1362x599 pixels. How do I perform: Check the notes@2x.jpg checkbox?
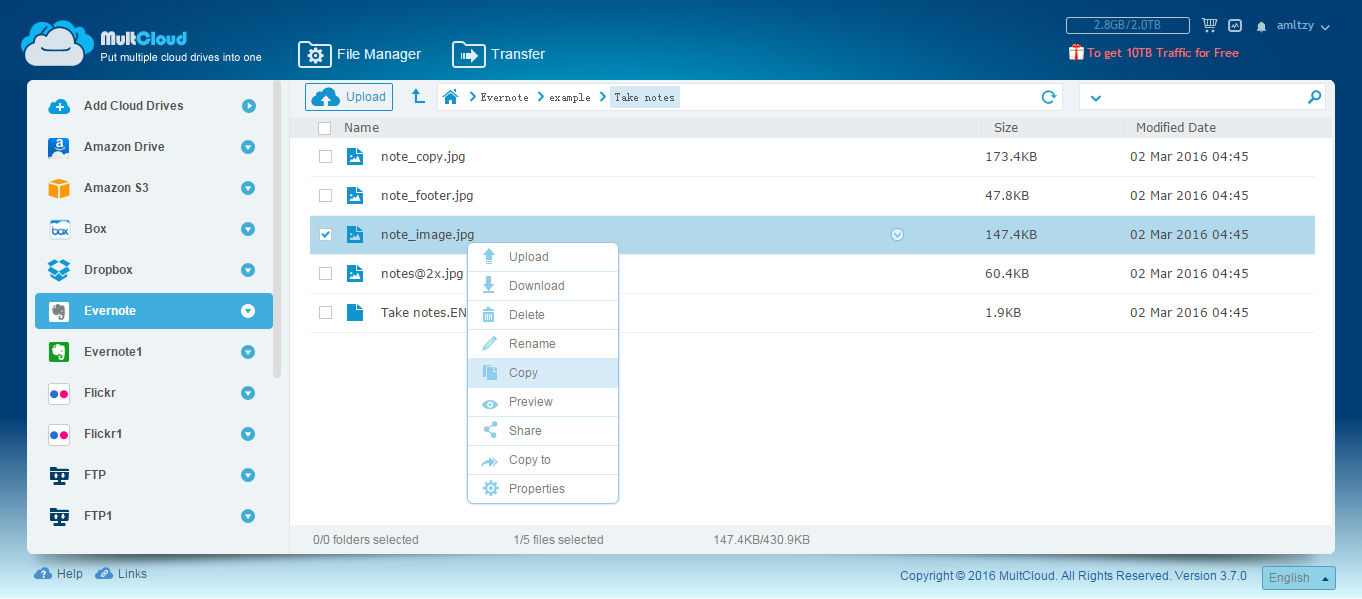click(x=325, y=273)
